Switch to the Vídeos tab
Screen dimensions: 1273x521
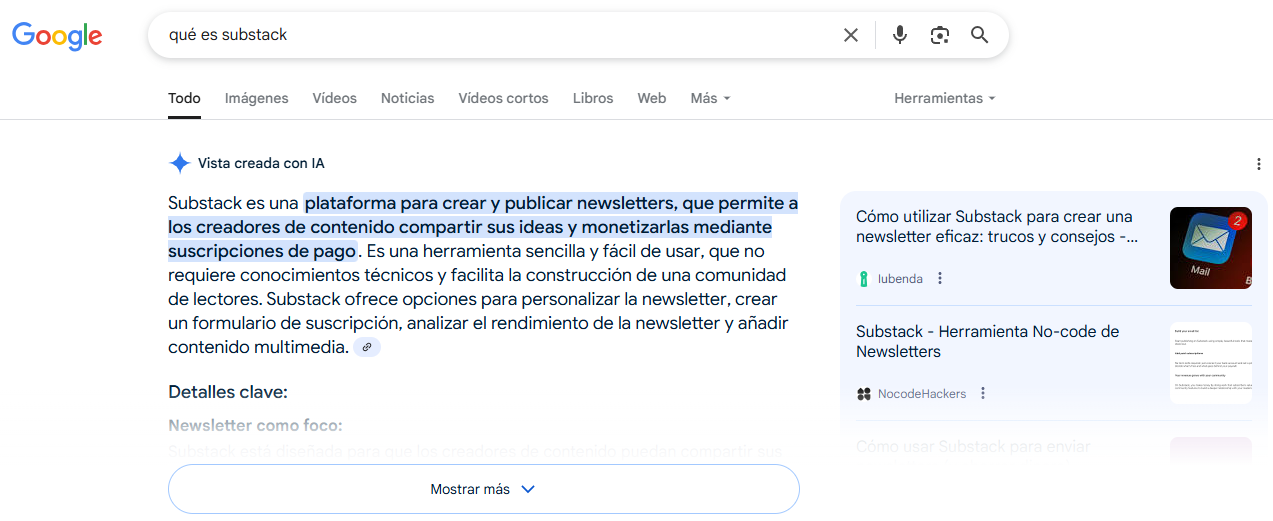335,98
